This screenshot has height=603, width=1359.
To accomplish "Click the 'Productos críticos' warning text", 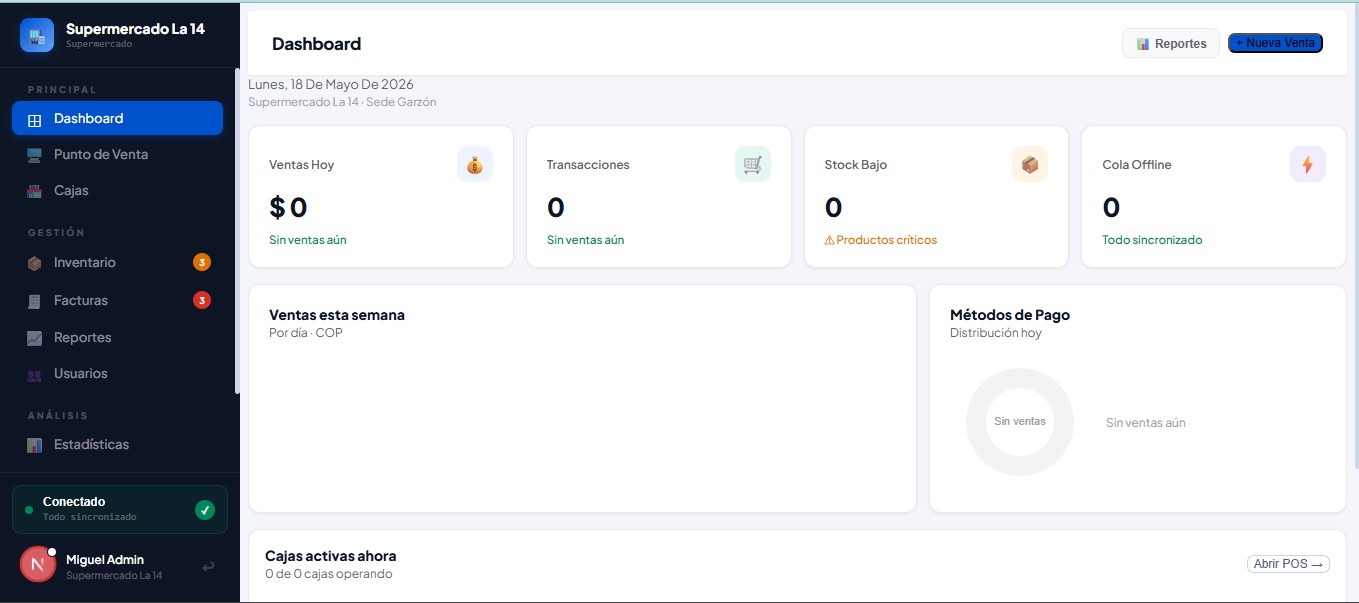I will pos(881,240).
